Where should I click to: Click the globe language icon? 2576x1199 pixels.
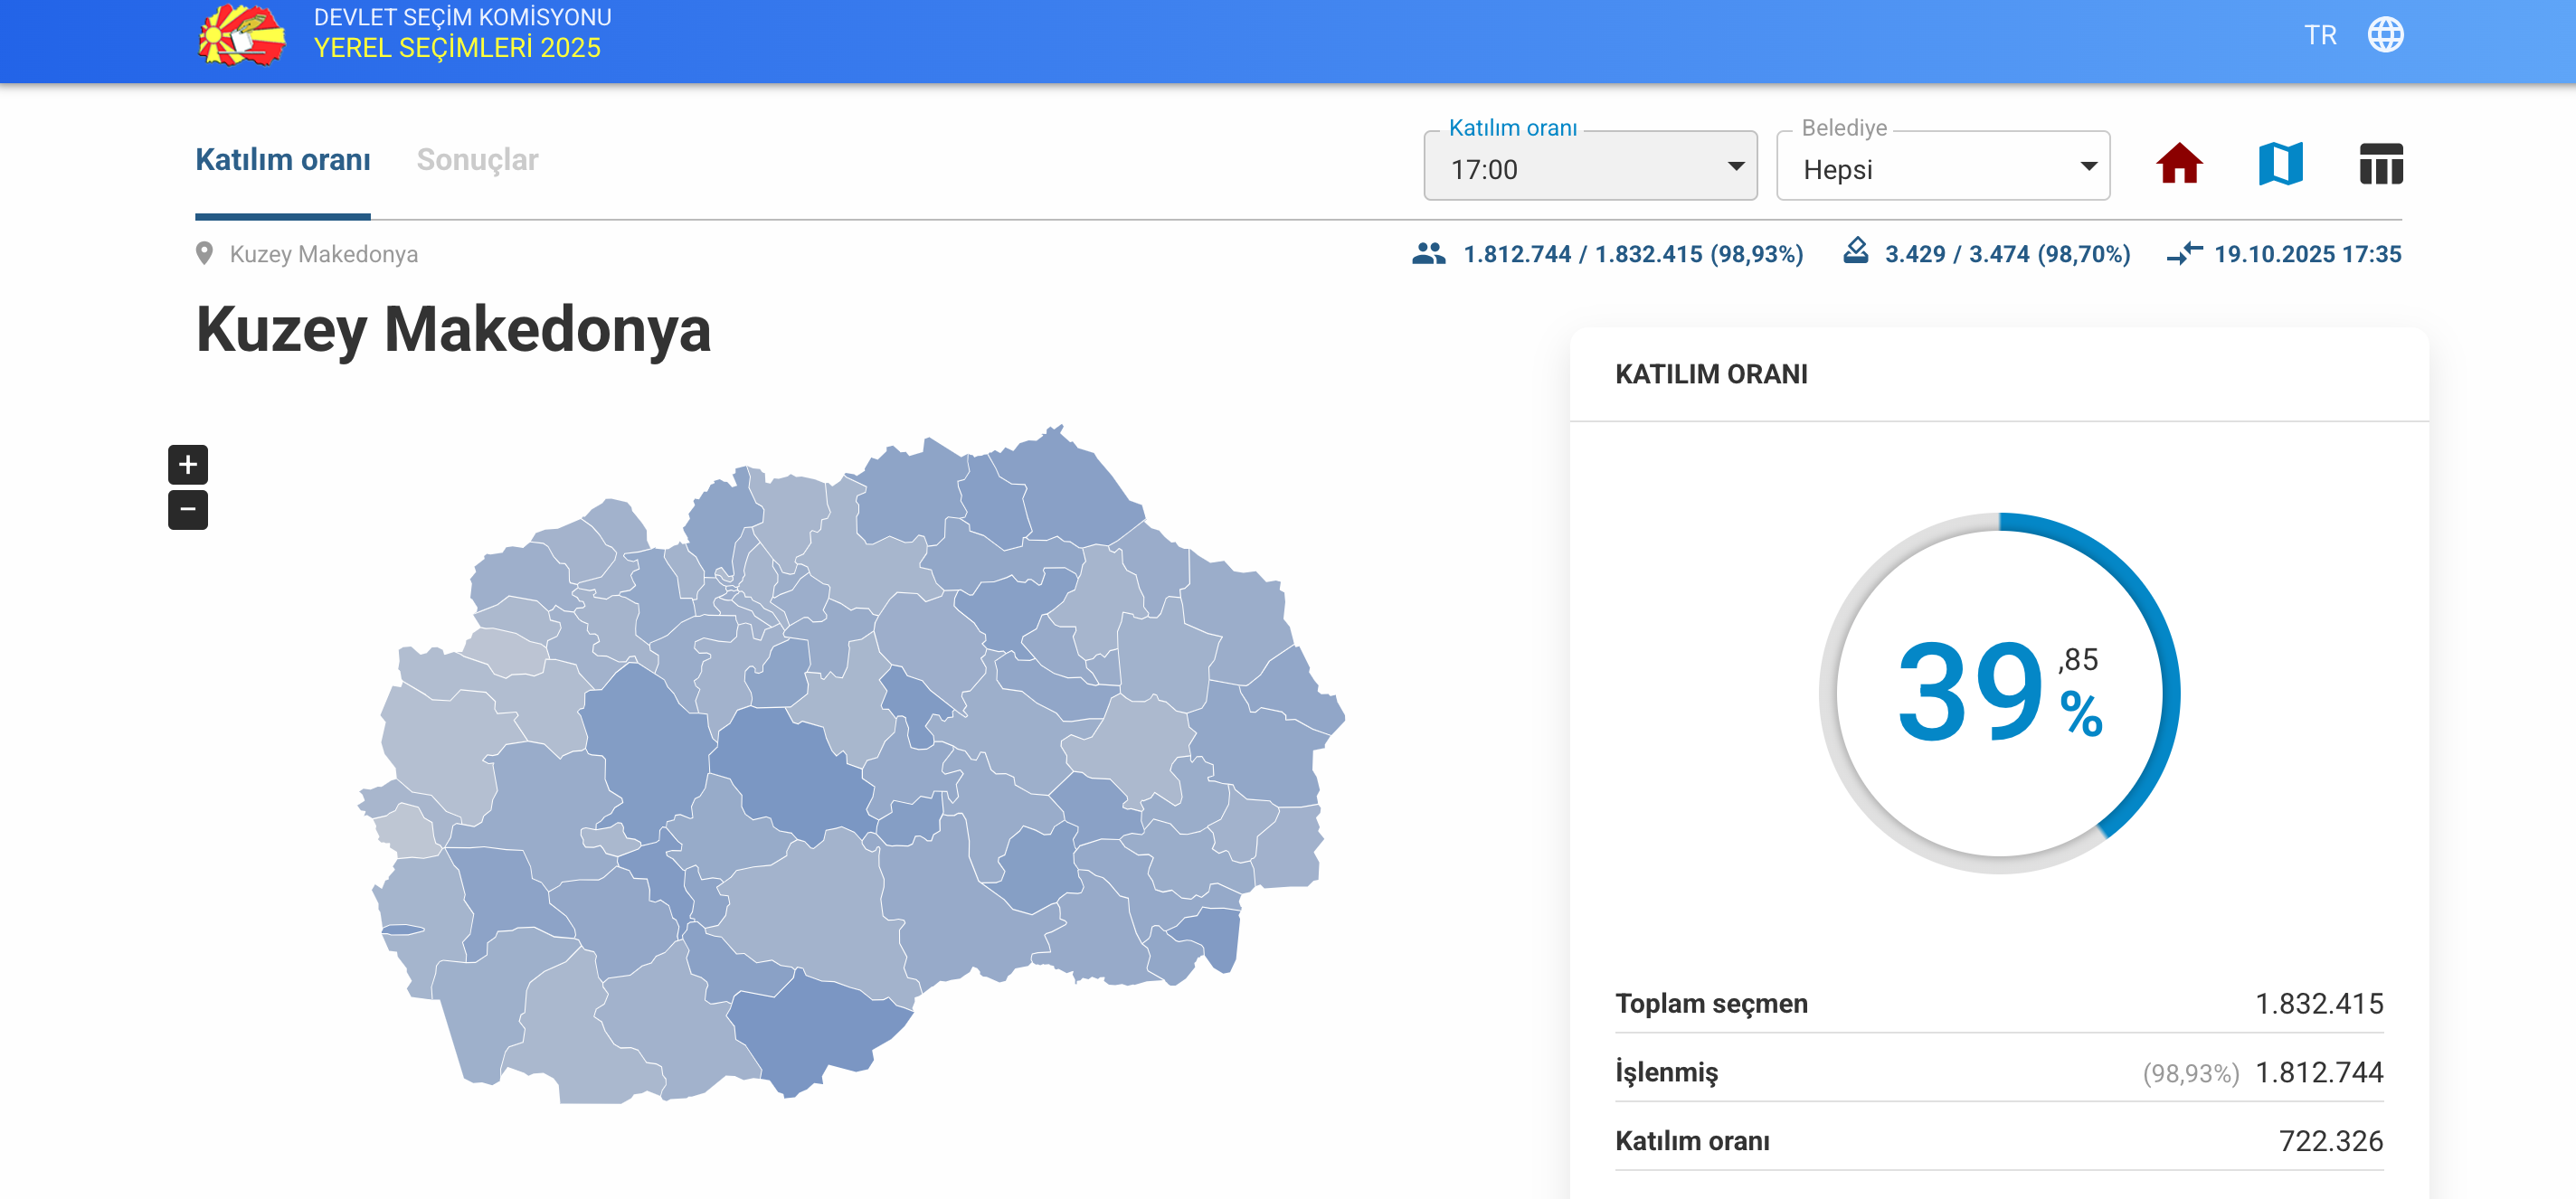(2385, 35)
